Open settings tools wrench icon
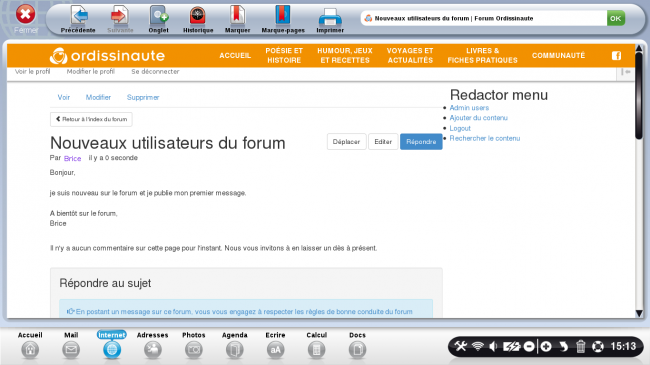The image size is (650, 365). 461,346
